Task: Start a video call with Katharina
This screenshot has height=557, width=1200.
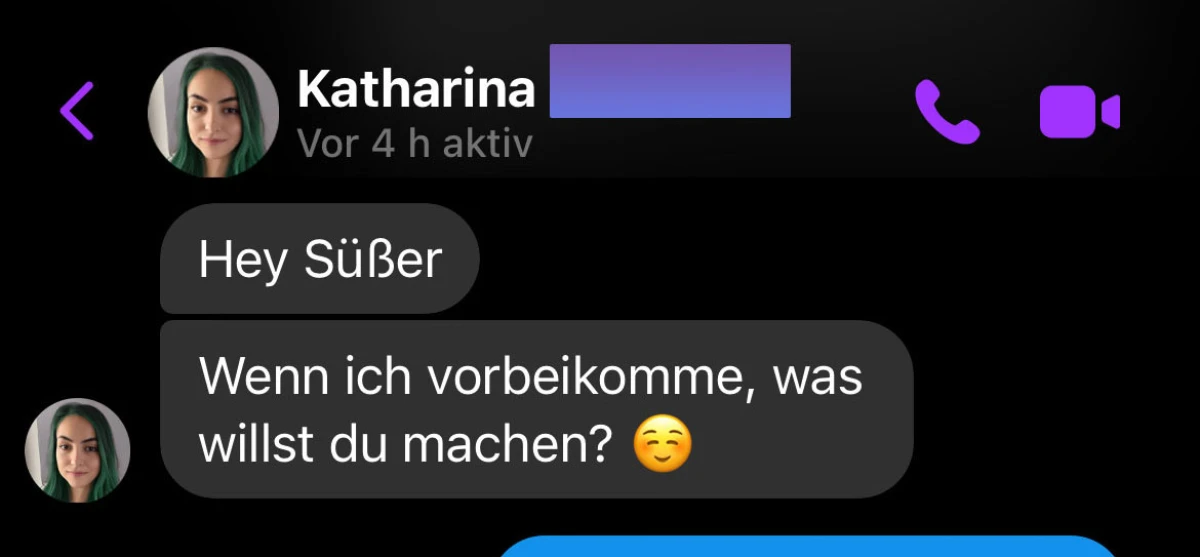Action: point(1079,111)
